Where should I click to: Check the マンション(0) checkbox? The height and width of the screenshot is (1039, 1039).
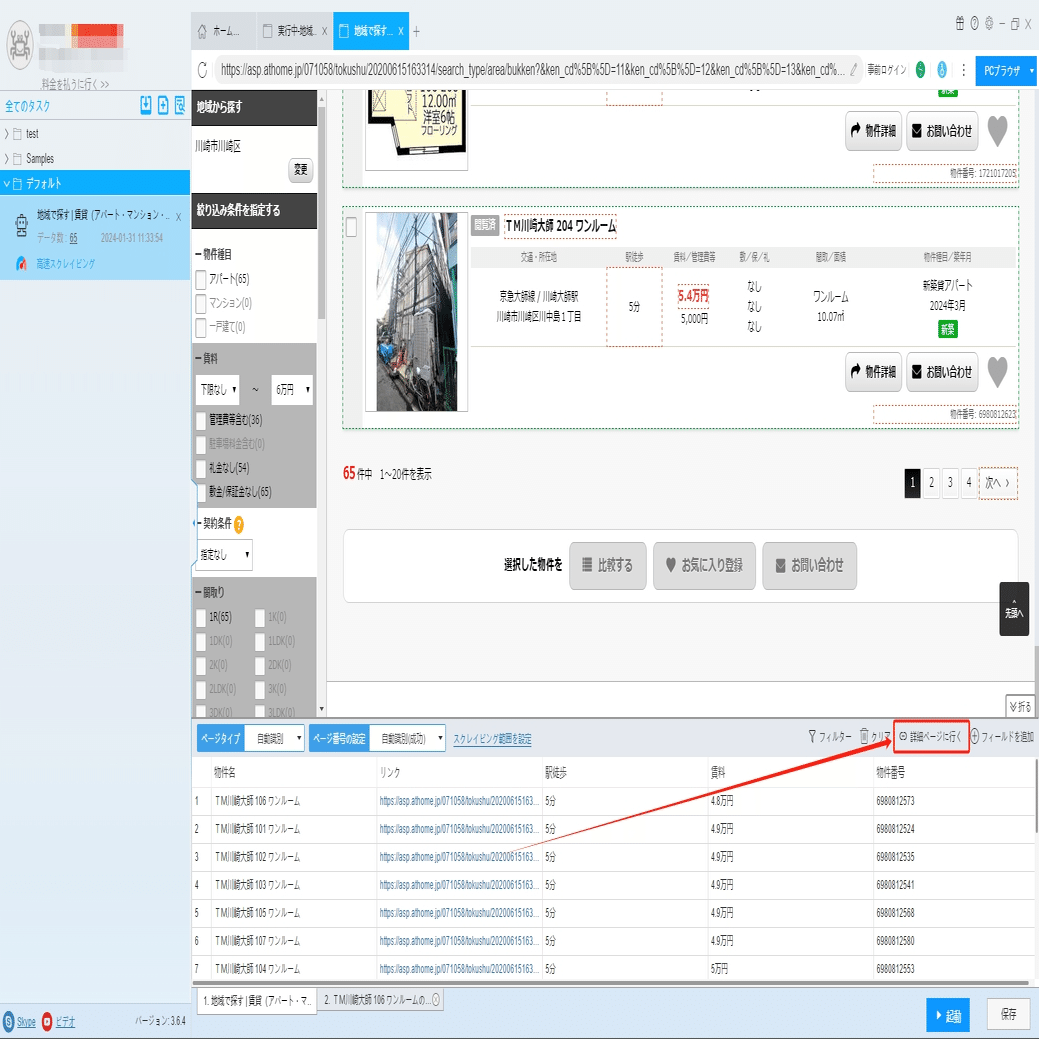201,303
